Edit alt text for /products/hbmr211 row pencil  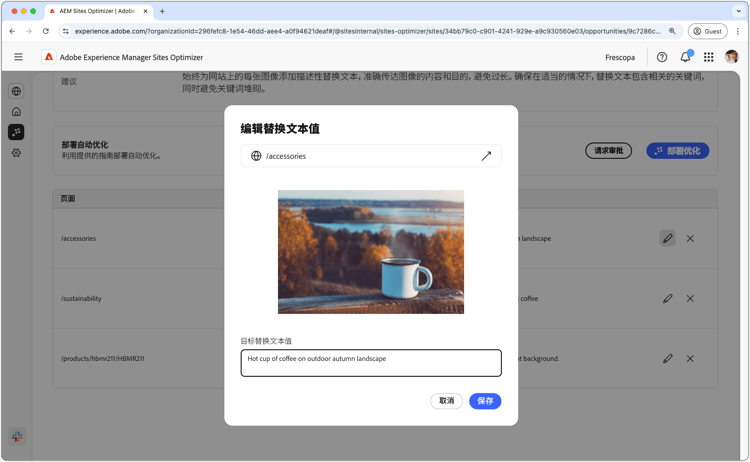pyautogui.click(x=668, y=358)
